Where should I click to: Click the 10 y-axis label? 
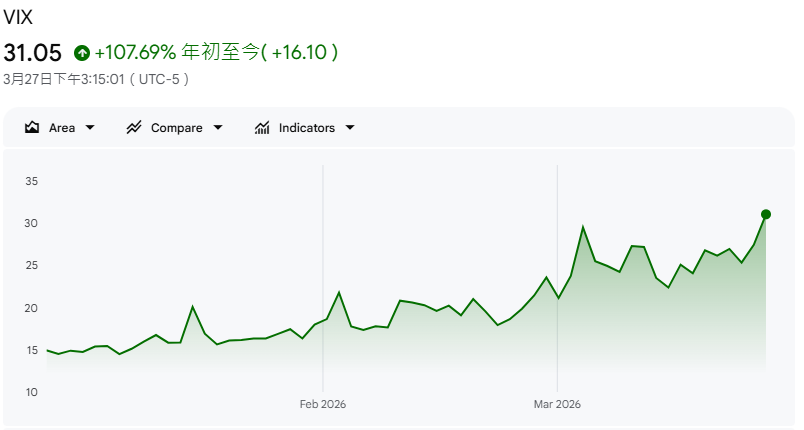pos(31,392)
